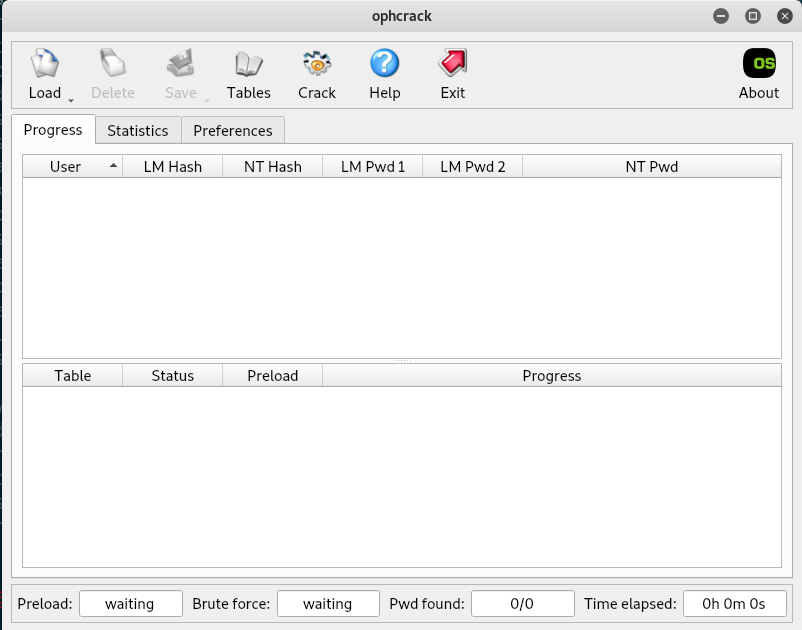The height and width of the screenshot is (630, 802).
Task: Click the Time elapsed field 0h 0m 0s
Action: click(734, 604)
